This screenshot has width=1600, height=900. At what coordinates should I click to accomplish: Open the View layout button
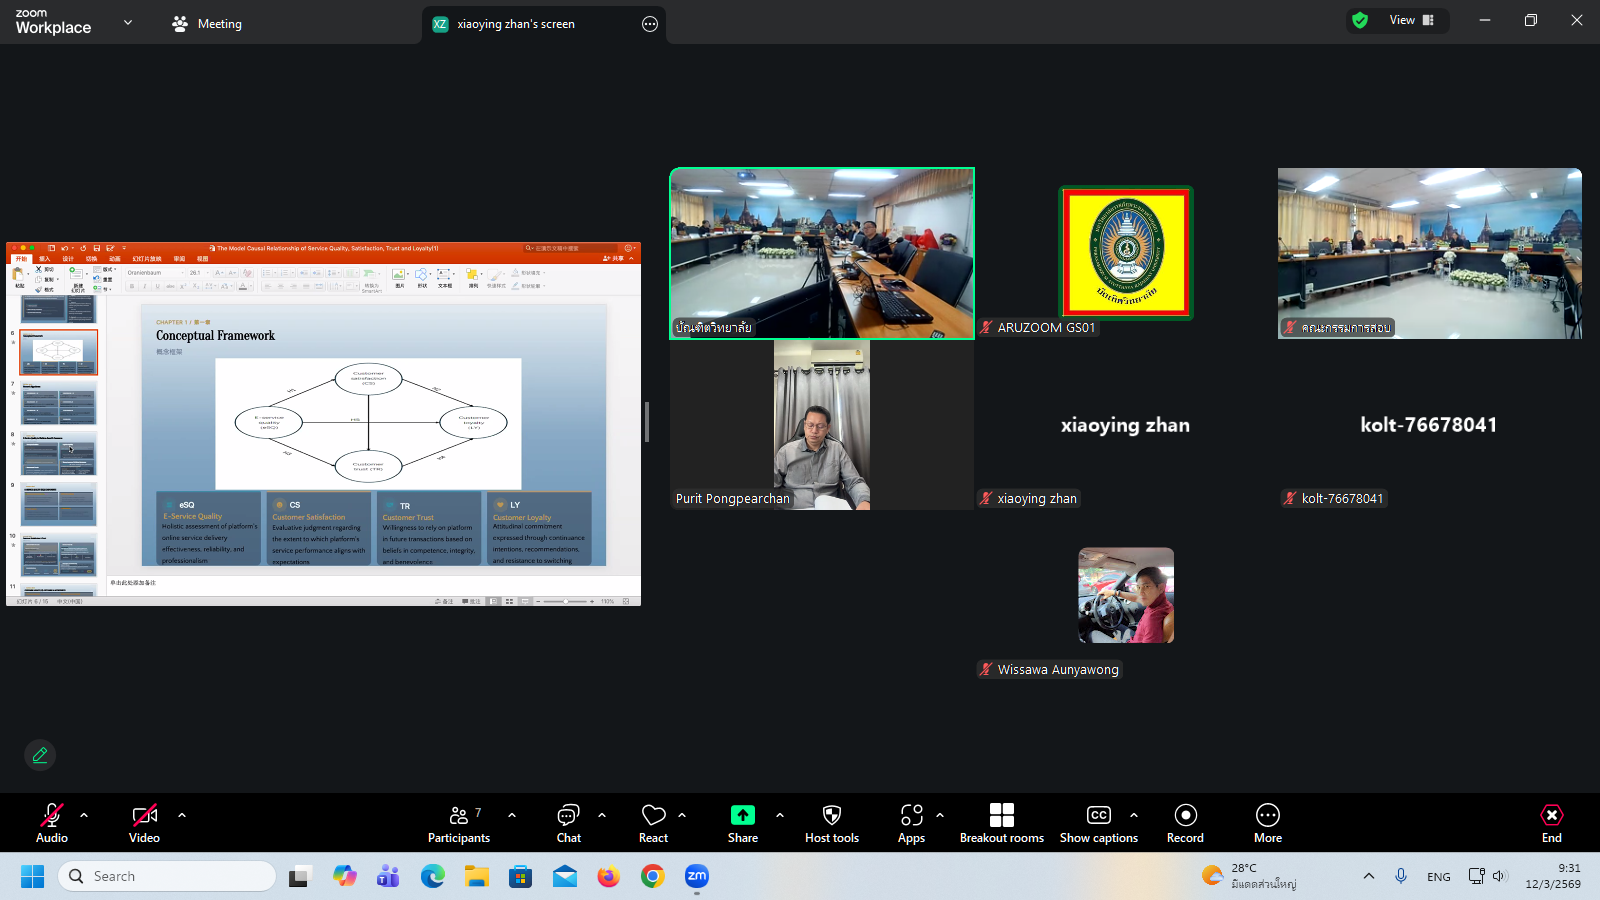click(1410, 20)
